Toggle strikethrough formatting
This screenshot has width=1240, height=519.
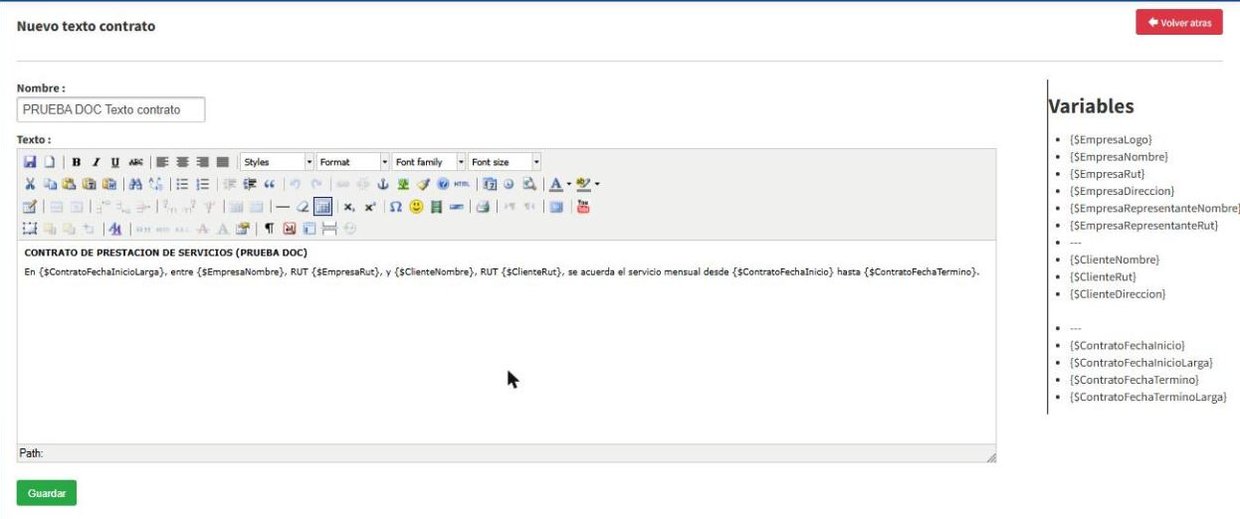(x=136, y=162)
